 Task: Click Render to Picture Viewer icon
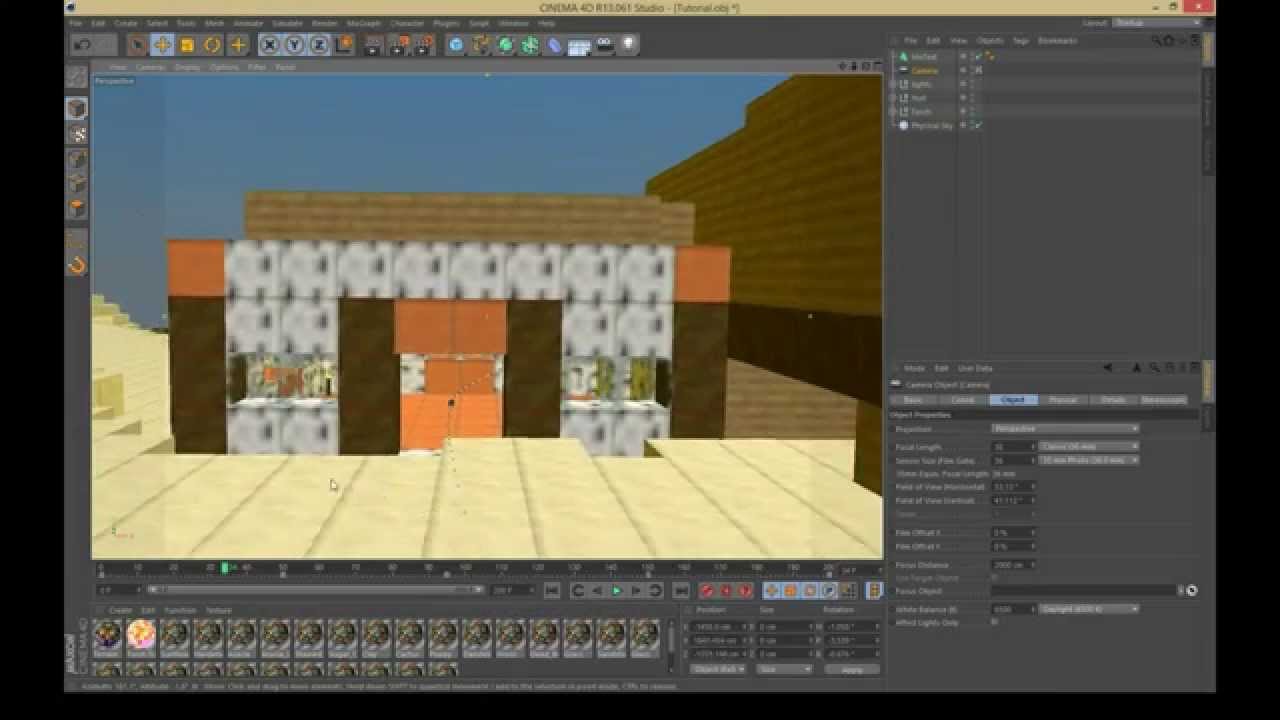click(399, 45)
